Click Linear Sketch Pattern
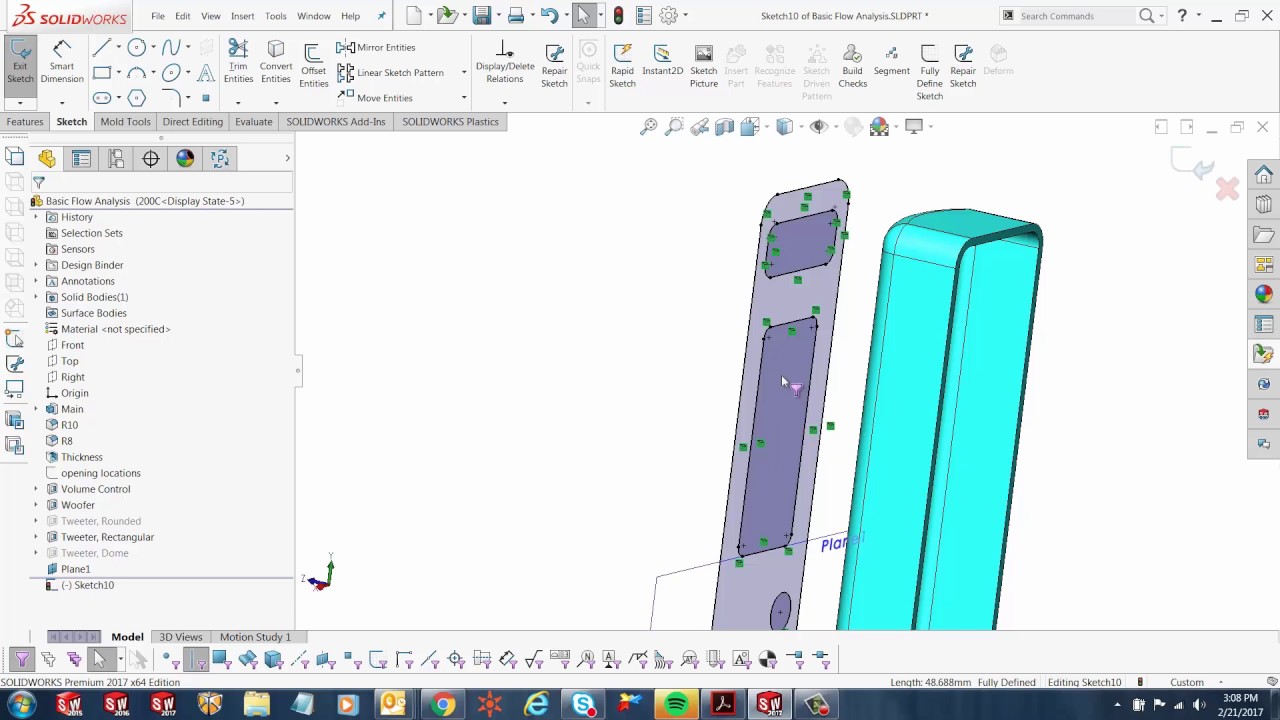This screenshot has height=720, width=1280. click(391, 72)
